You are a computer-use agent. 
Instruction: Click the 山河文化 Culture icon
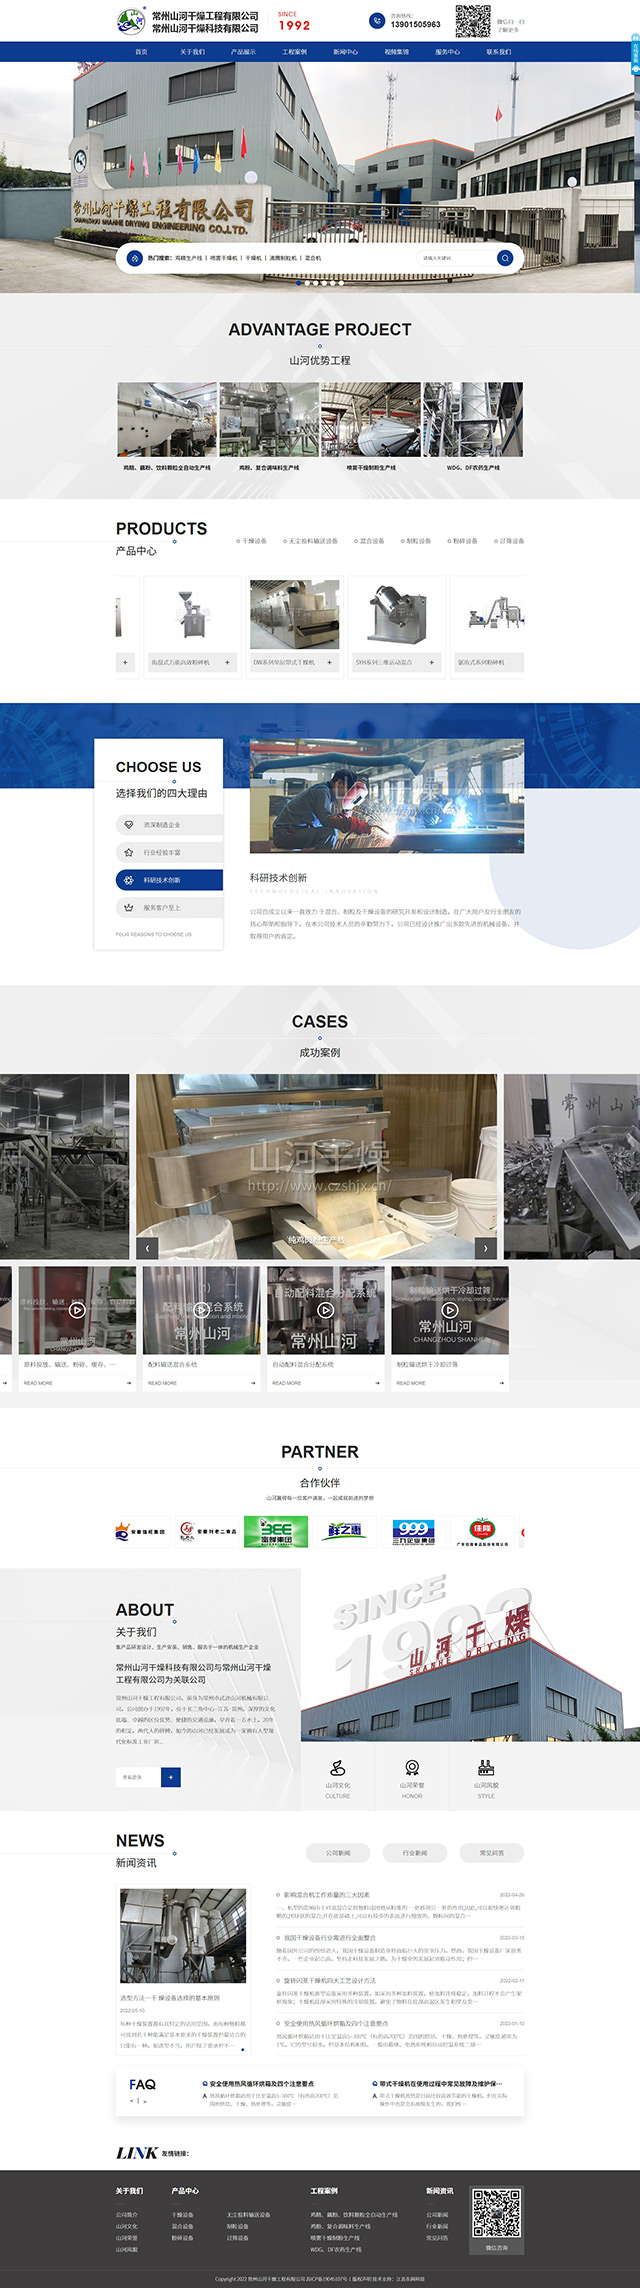[x=338, y=1768]
